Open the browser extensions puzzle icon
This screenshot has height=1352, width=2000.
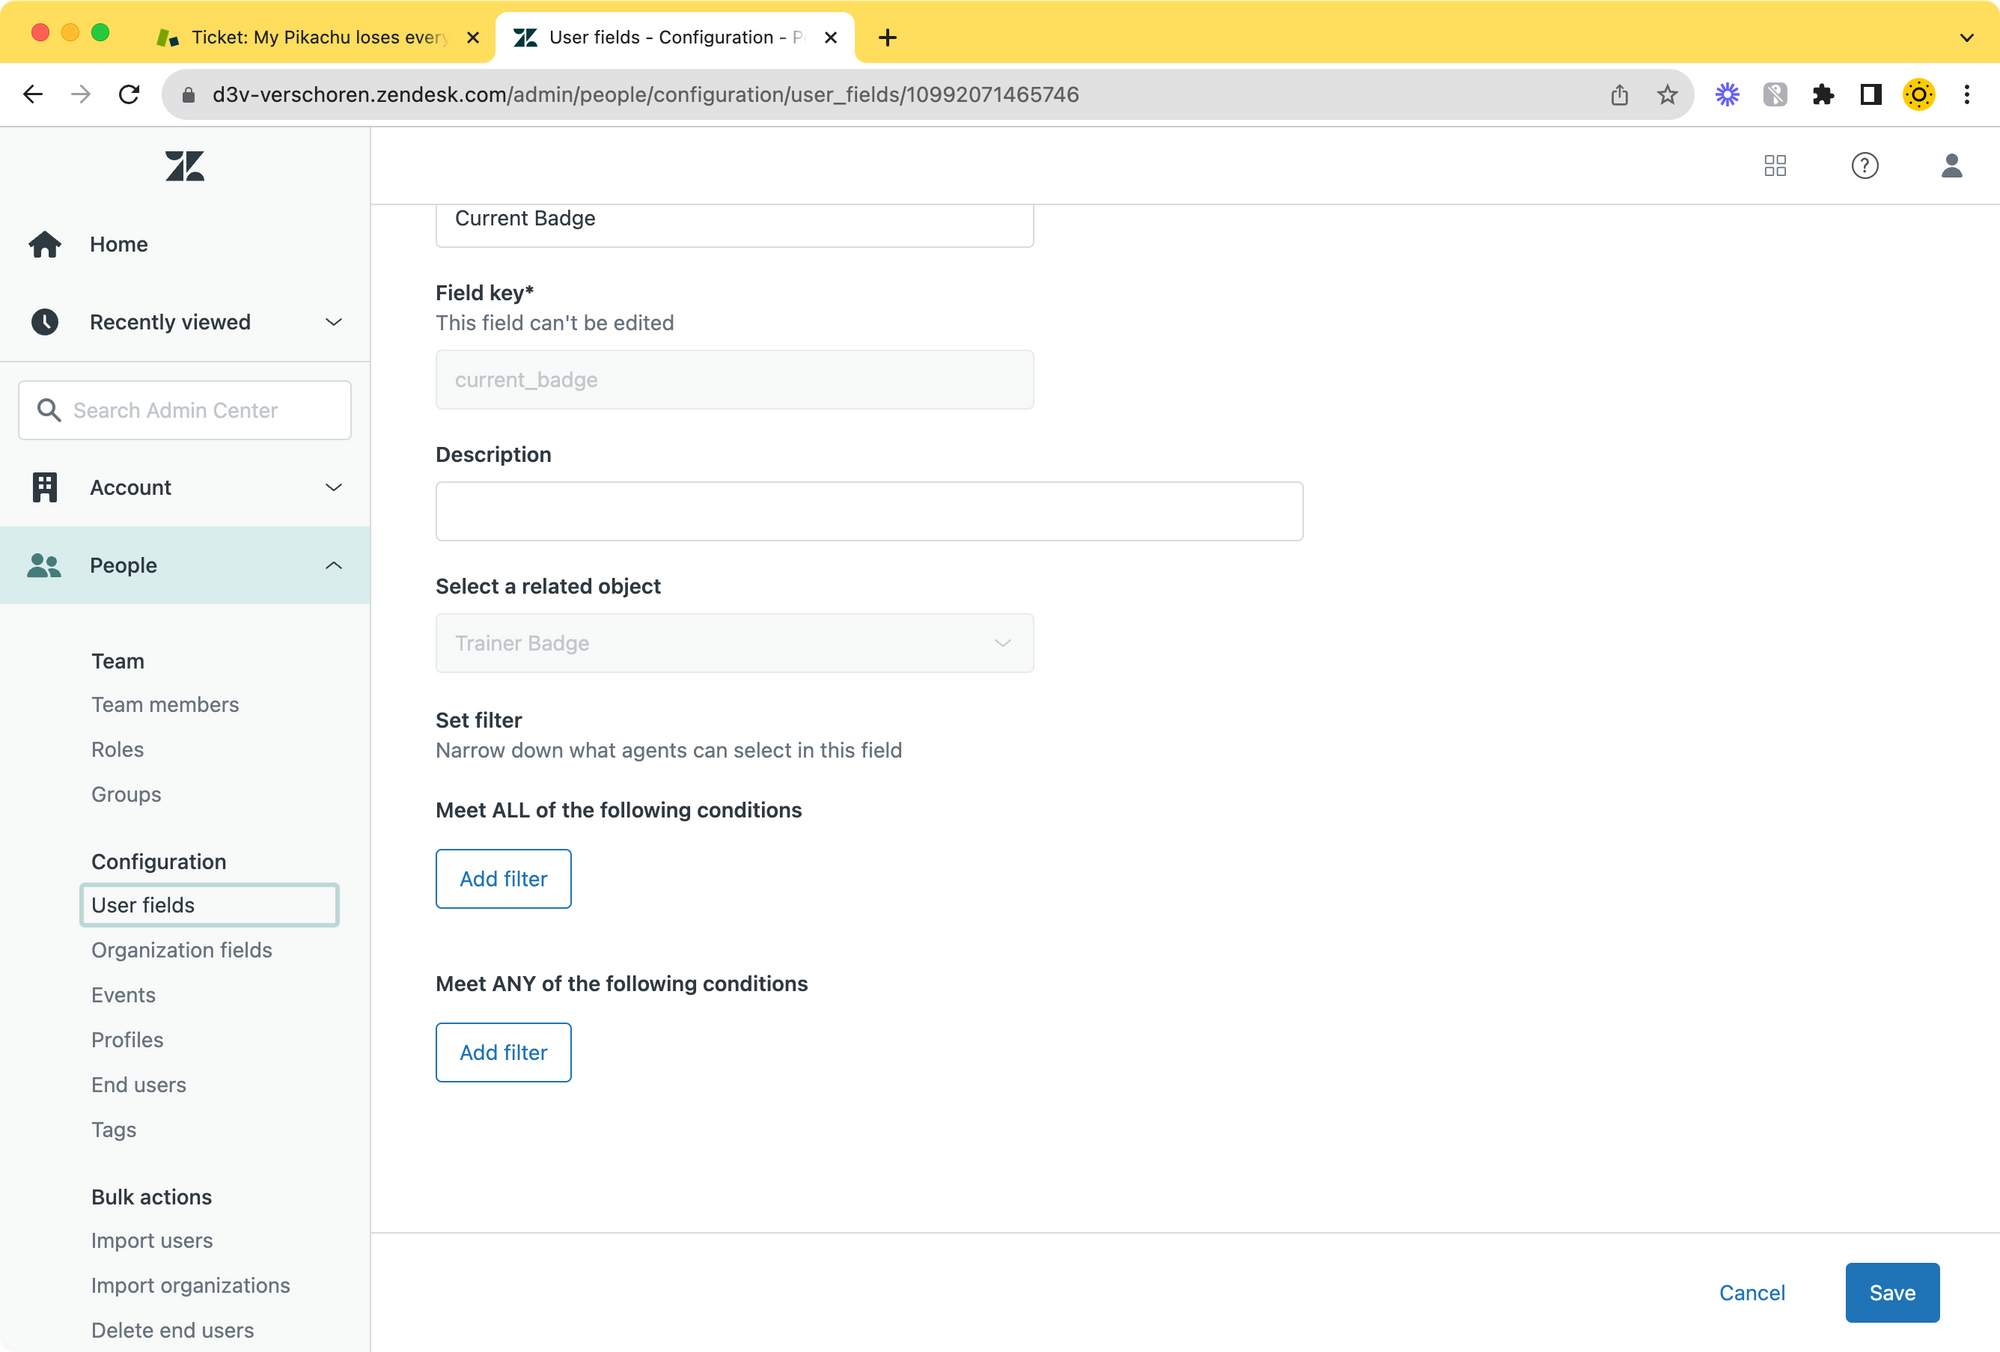pos(1823,95)
